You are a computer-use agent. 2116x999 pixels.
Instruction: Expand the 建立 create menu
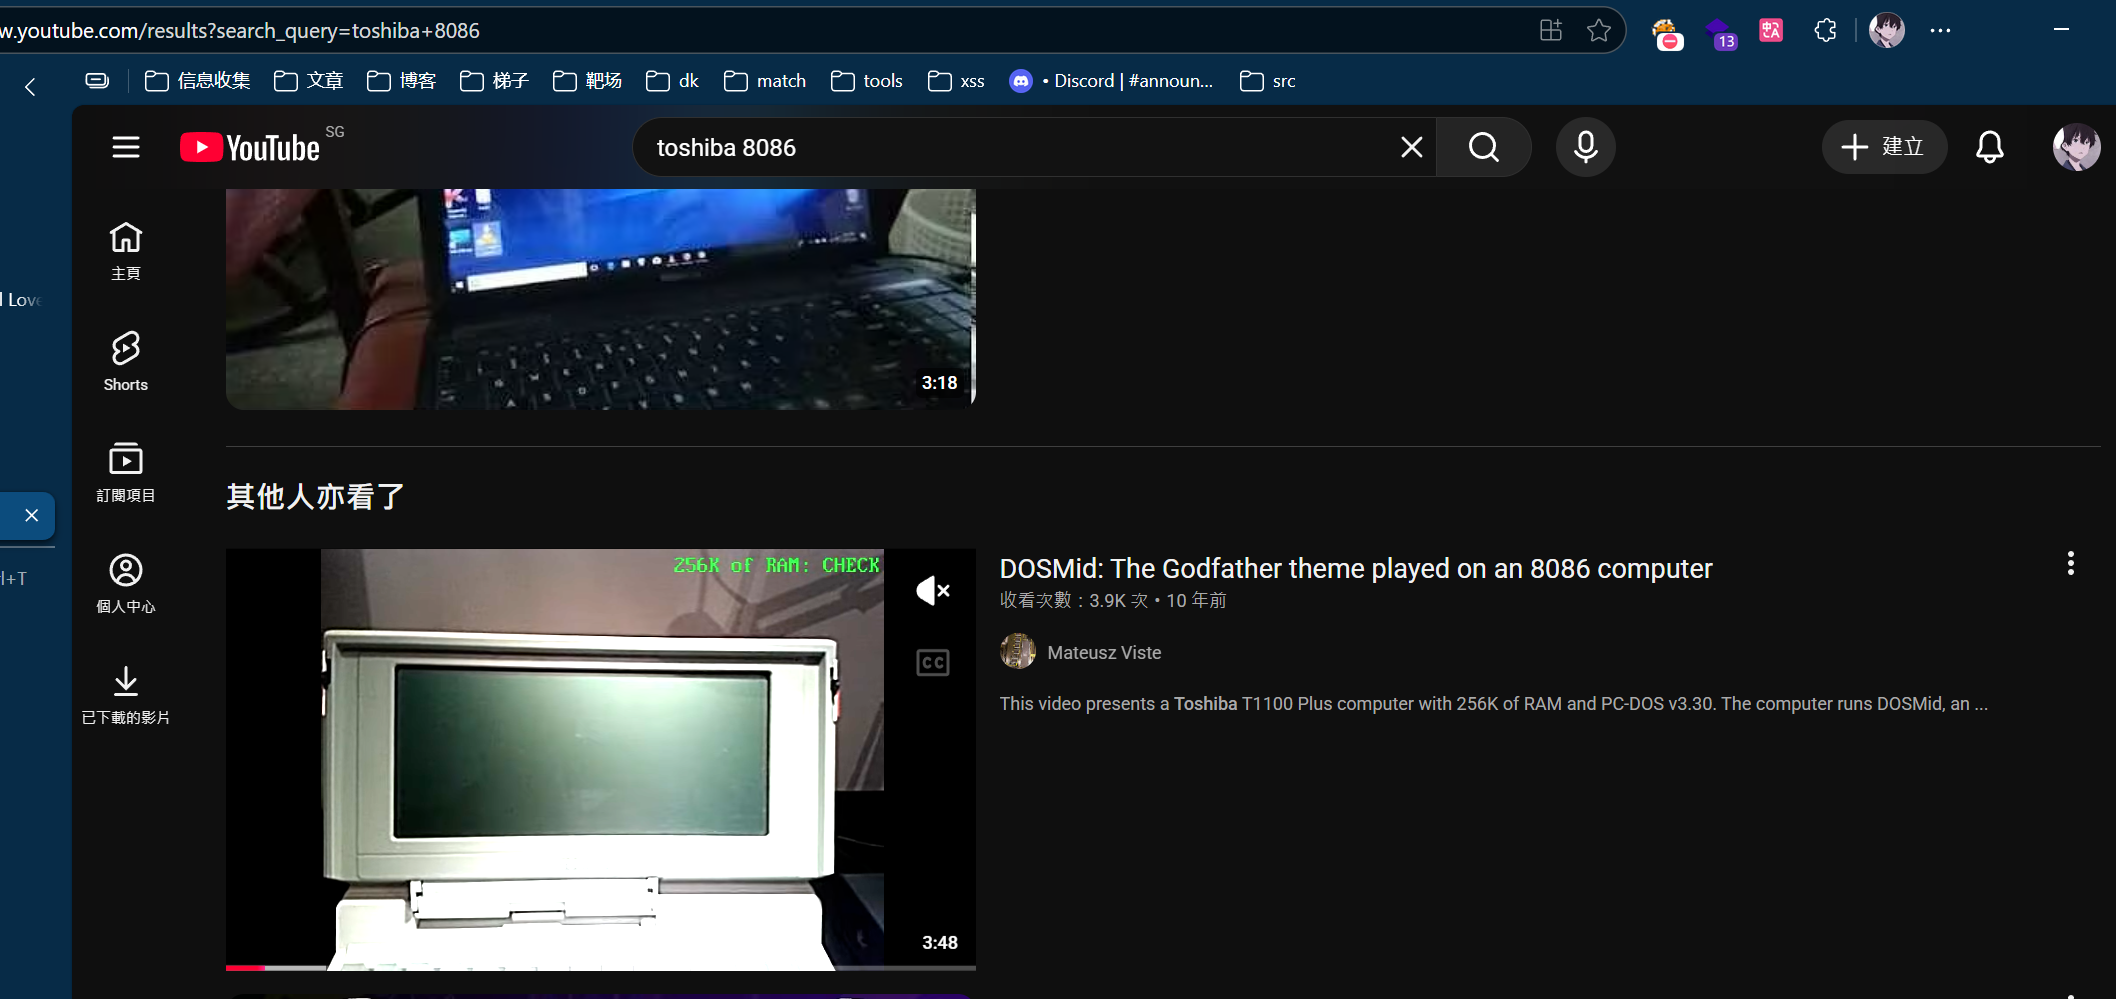point(1883,148)
